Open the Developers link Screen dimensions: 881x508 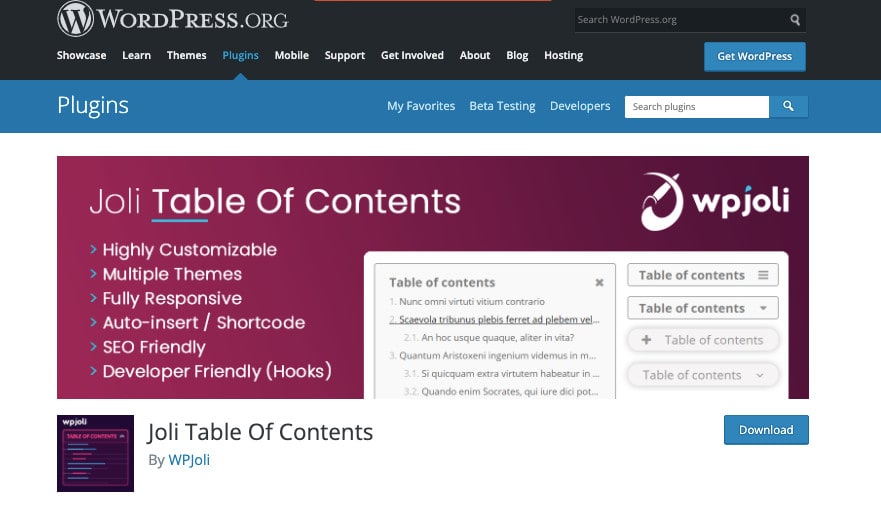click(x=580, y=106)
